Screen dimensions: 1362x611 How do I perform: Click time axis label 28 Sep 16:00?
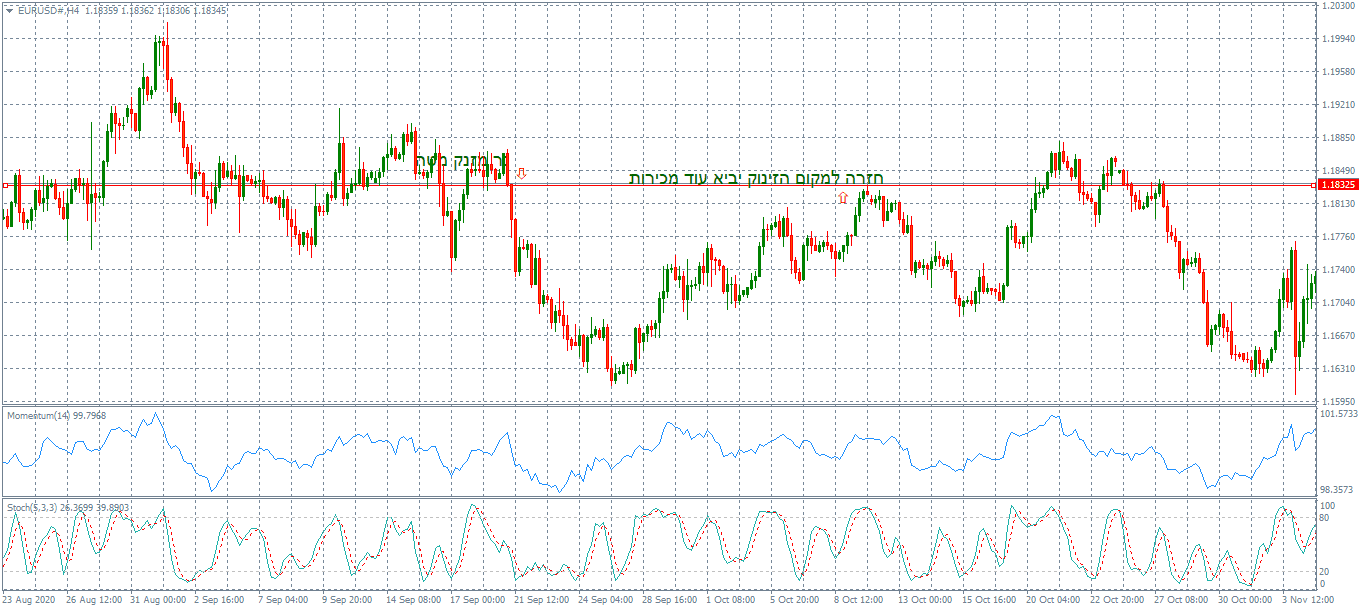671,601
